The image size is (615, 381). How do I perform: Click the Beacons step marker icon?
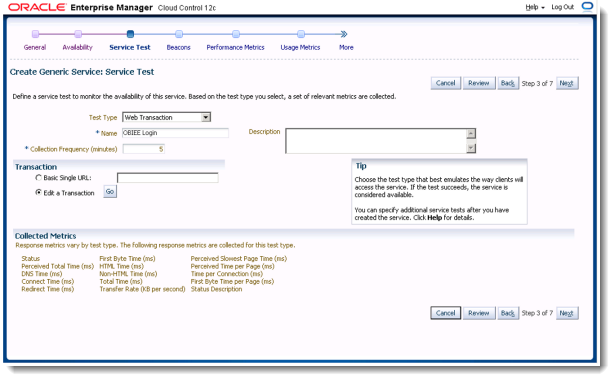pos(179,34)
